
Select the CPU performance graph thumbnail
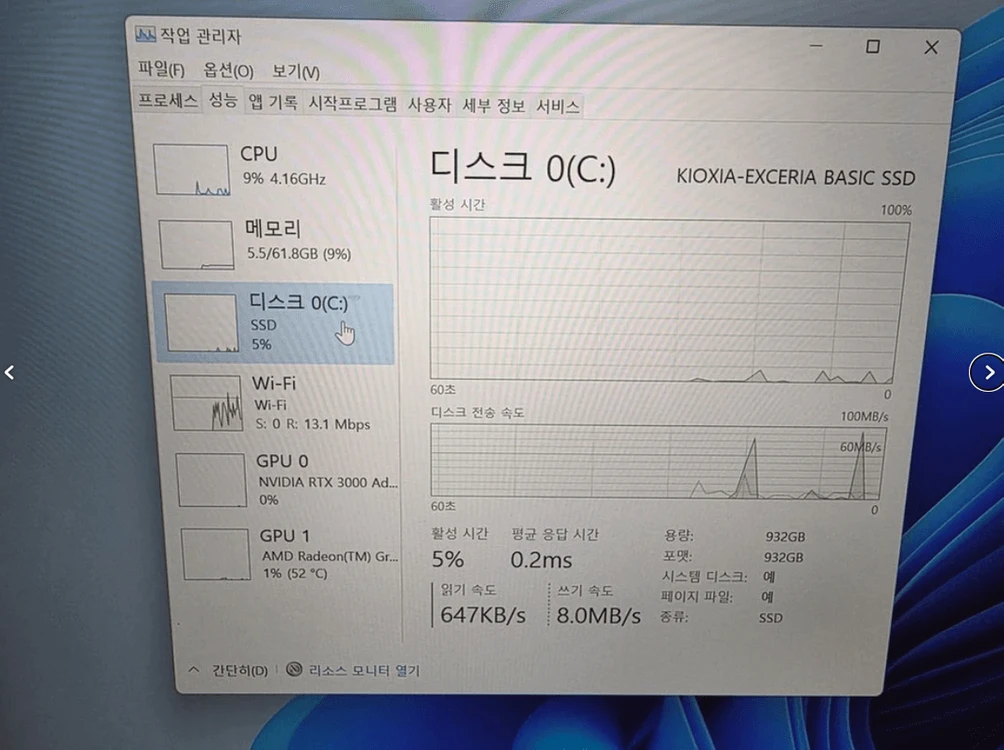(191, 170)
